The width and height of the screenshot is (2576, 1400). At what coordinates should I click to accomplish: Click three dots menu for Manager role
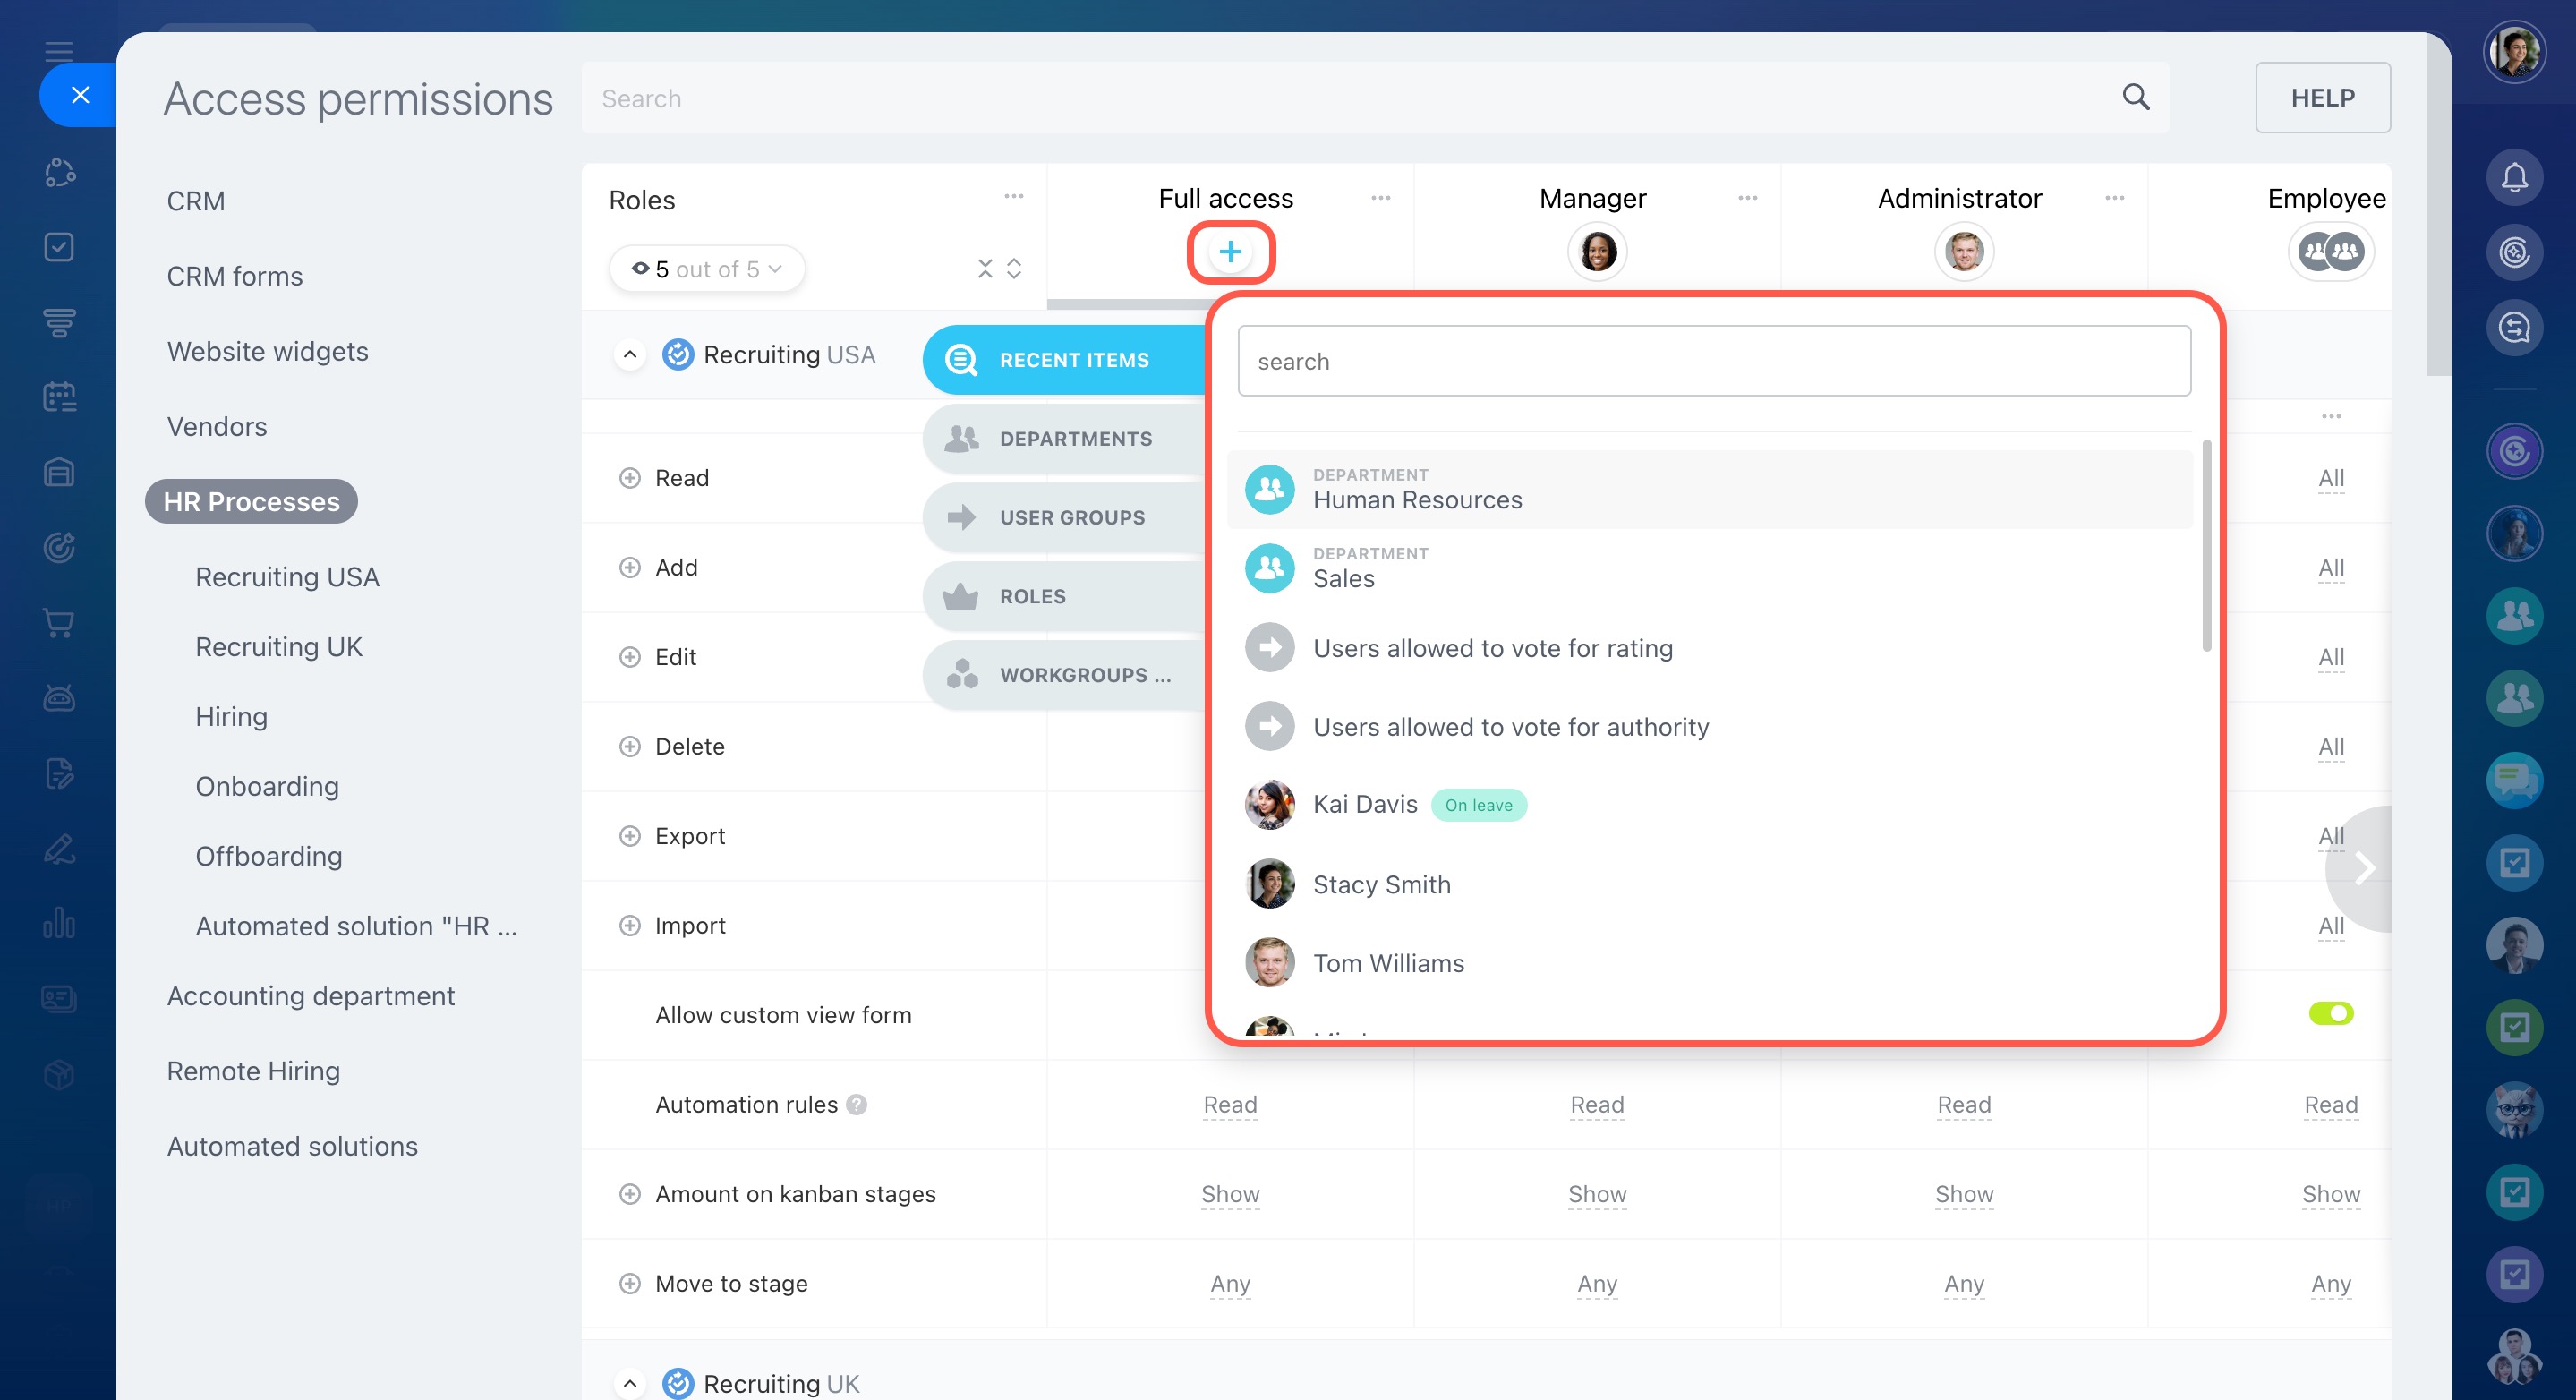[1747, 198]
